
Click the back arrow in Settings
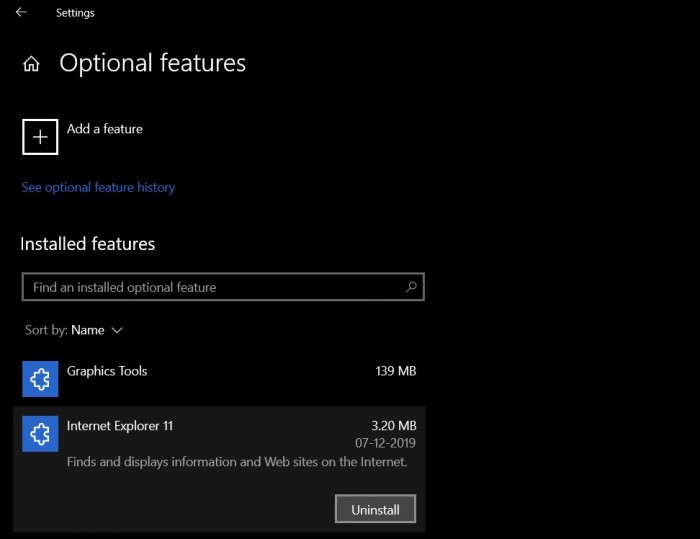pos(21,13)
